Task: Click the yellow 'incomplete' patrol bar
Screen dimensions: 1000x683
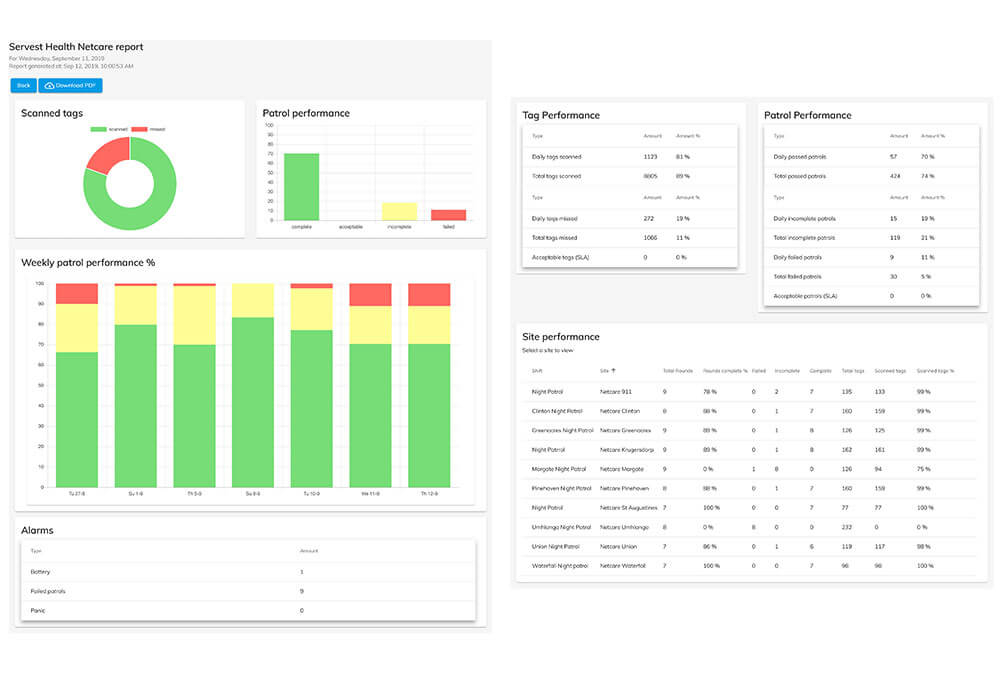Action: tap(399, 211)
